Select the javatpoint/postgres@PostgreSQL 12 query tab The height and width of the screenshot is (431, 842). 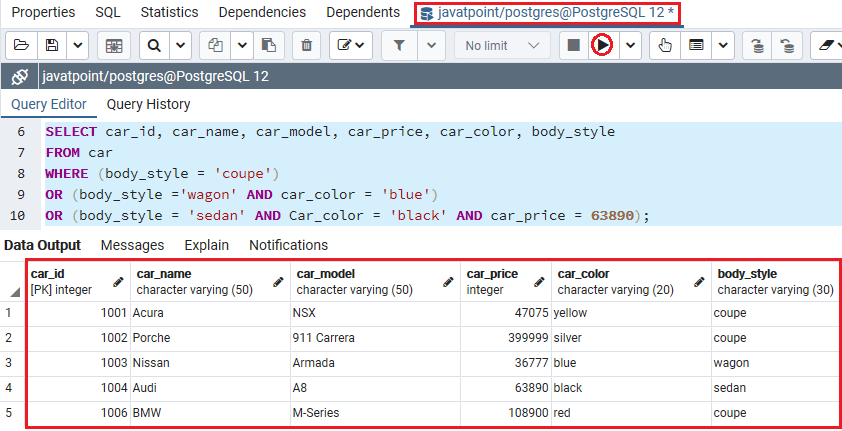point(548,13)
